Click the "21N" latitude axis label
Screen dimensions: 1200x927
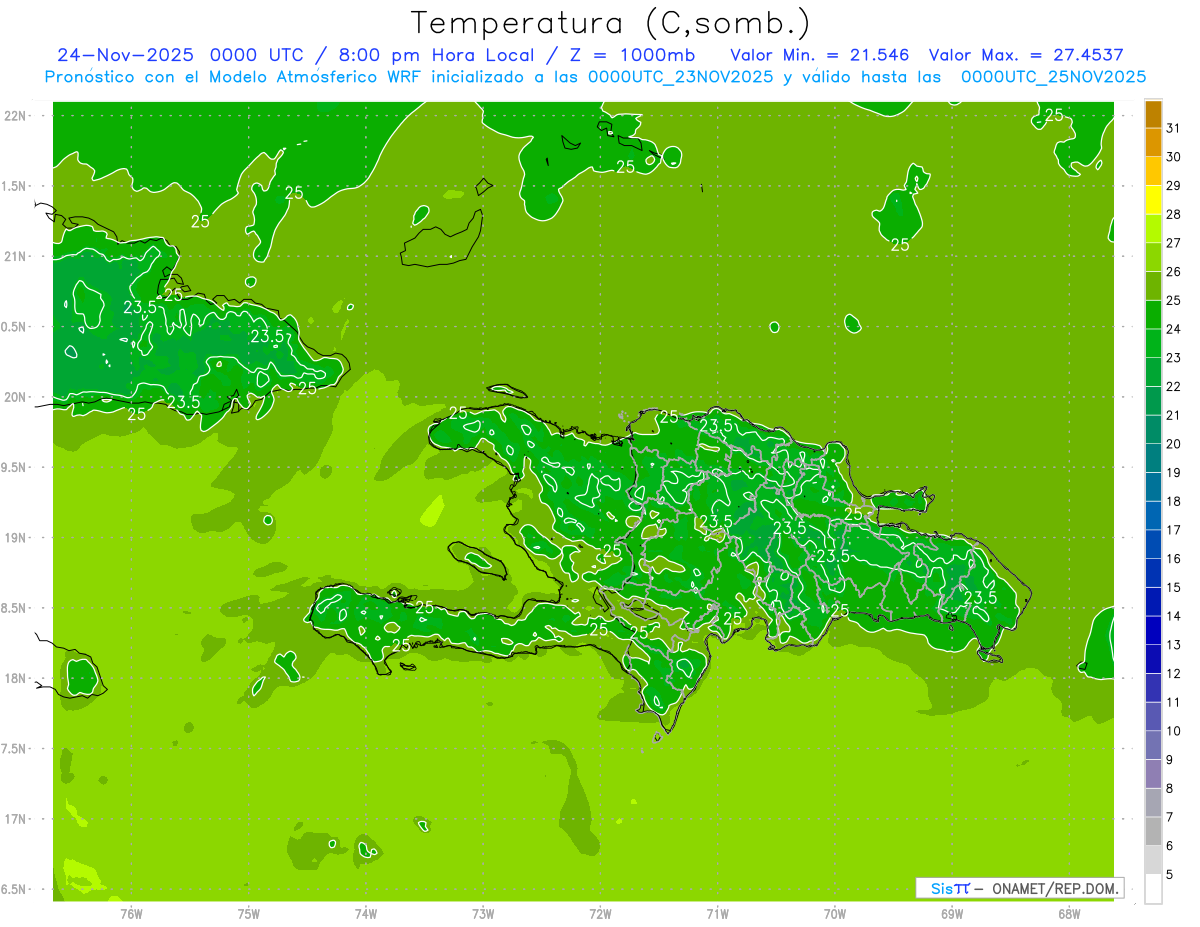(x=15, y=257)
